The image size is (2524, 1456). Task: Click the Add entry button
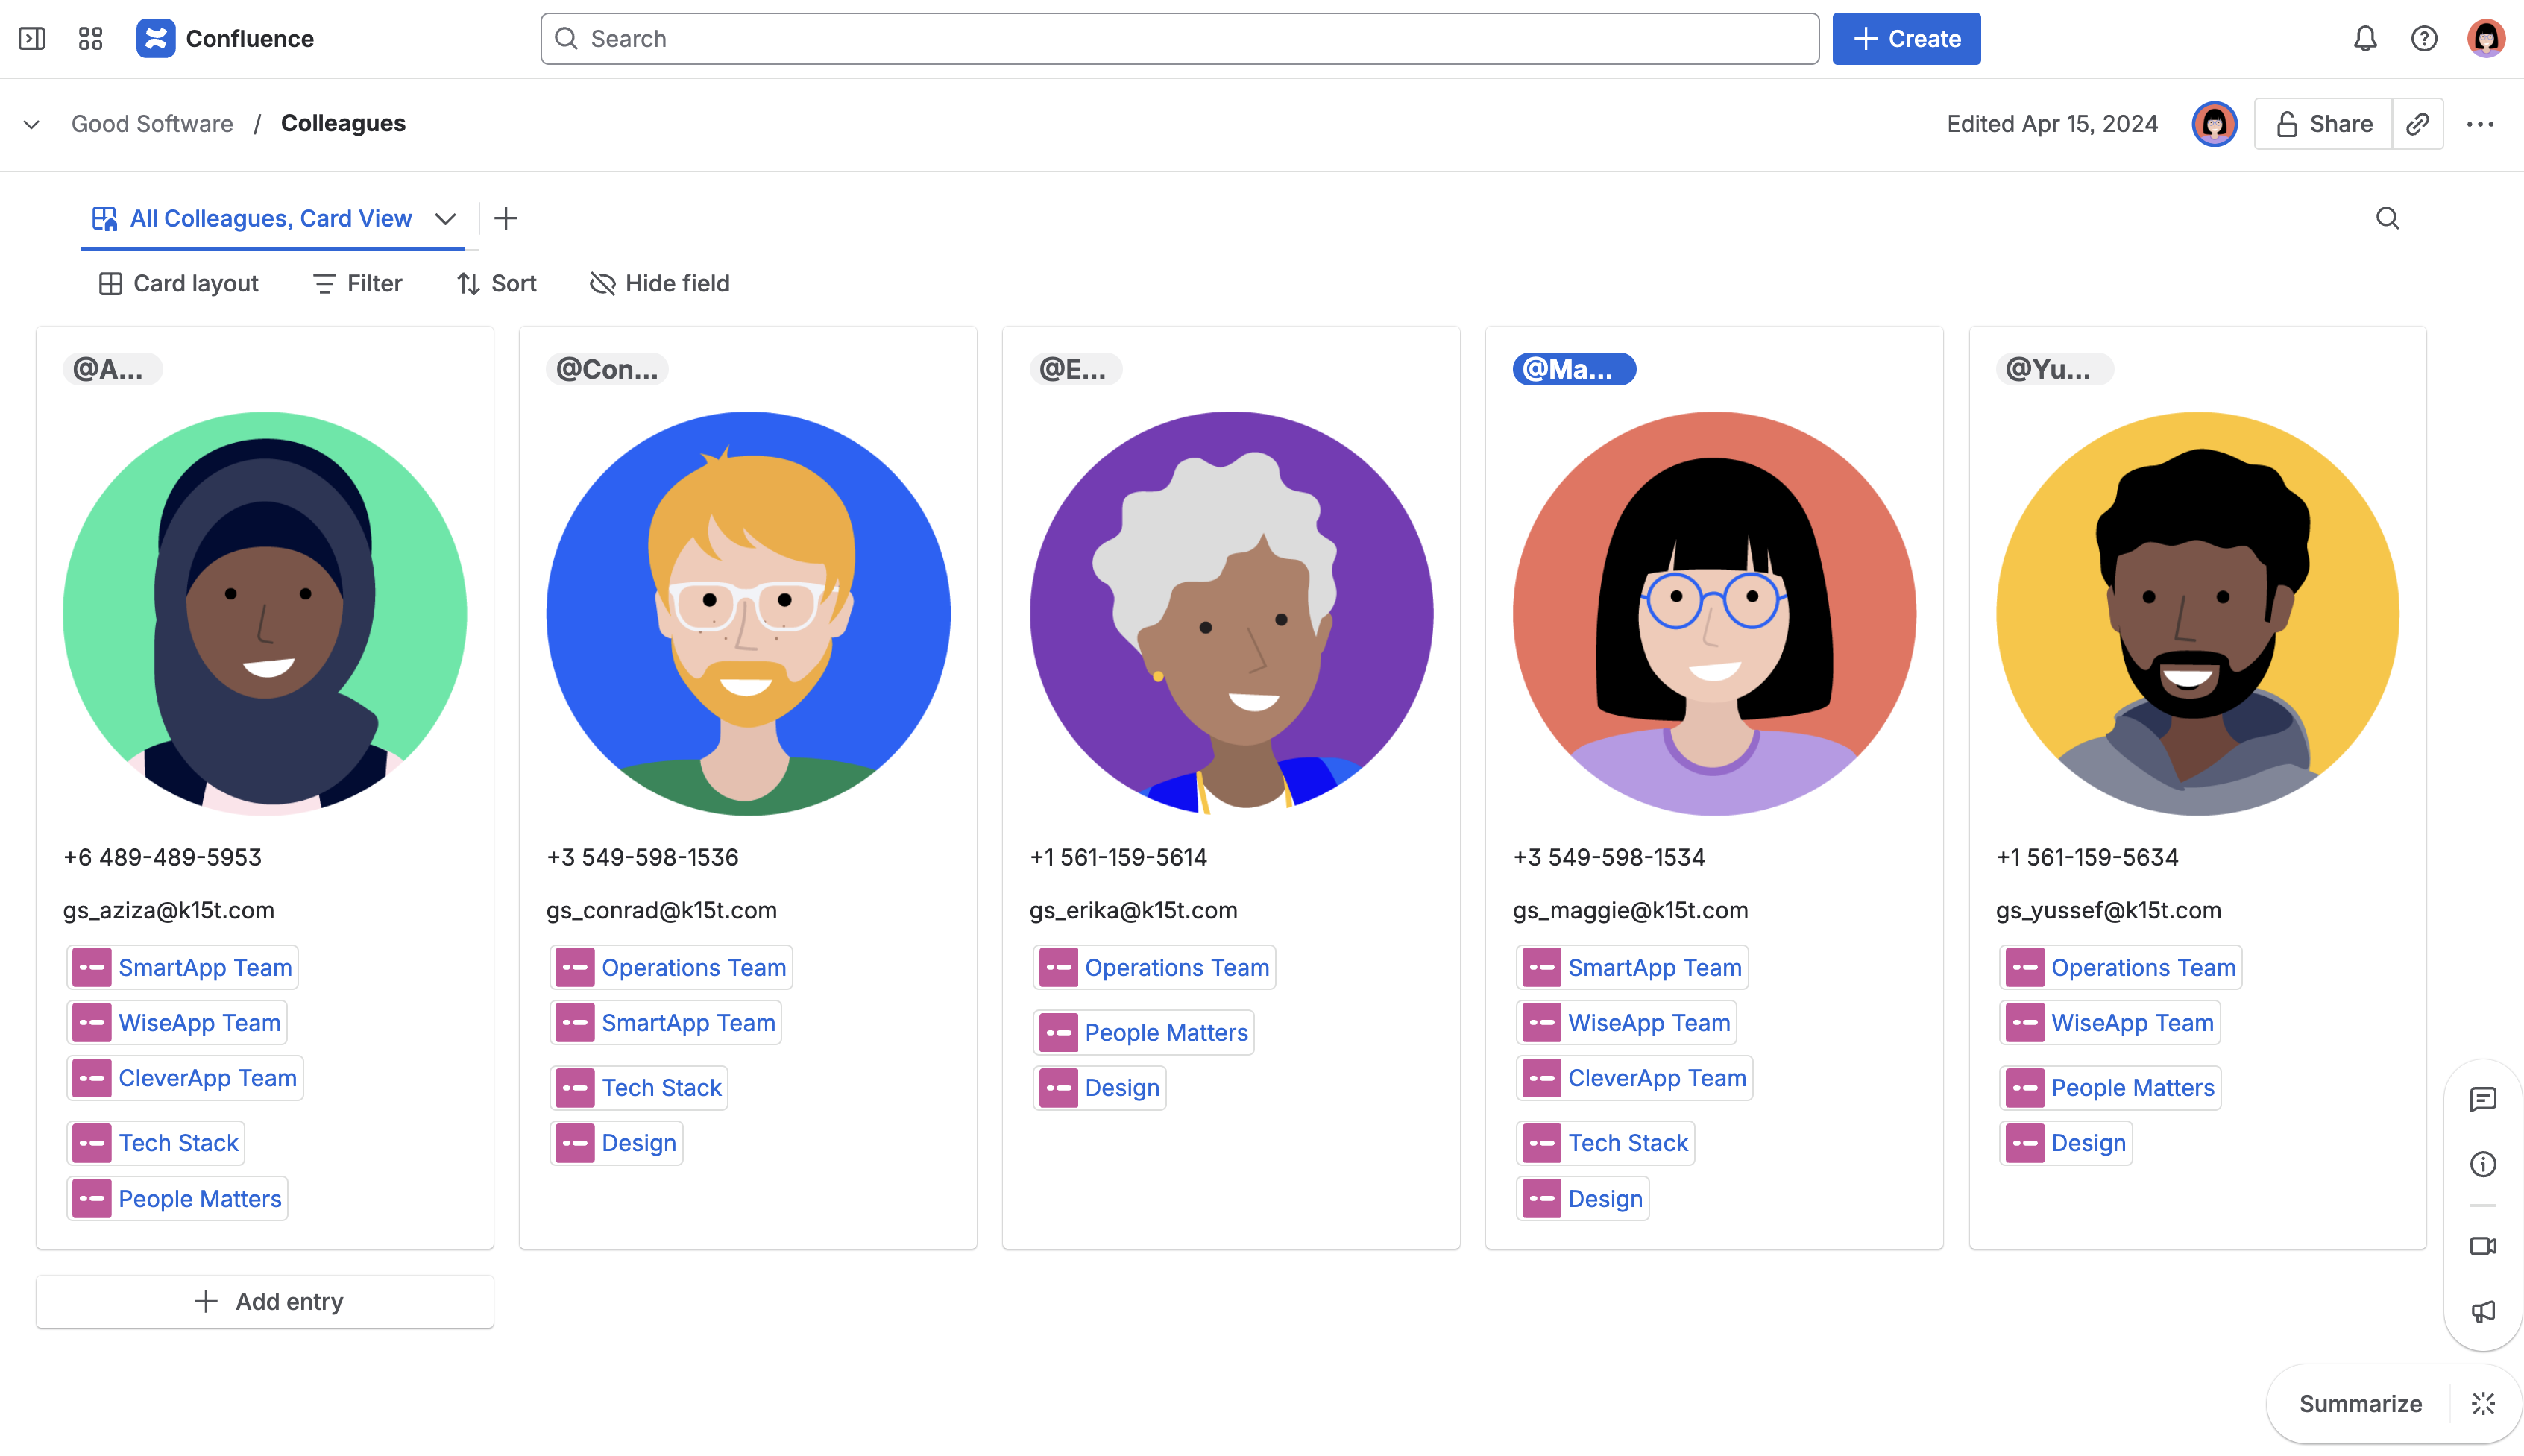tap(265, 1301)
